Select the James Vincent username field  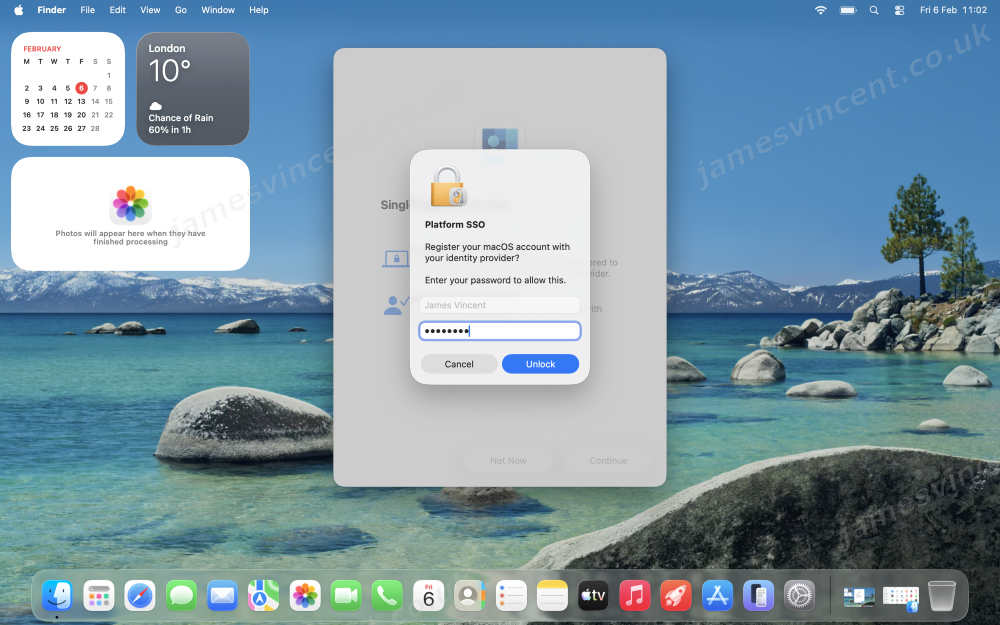tap(499, 305)
